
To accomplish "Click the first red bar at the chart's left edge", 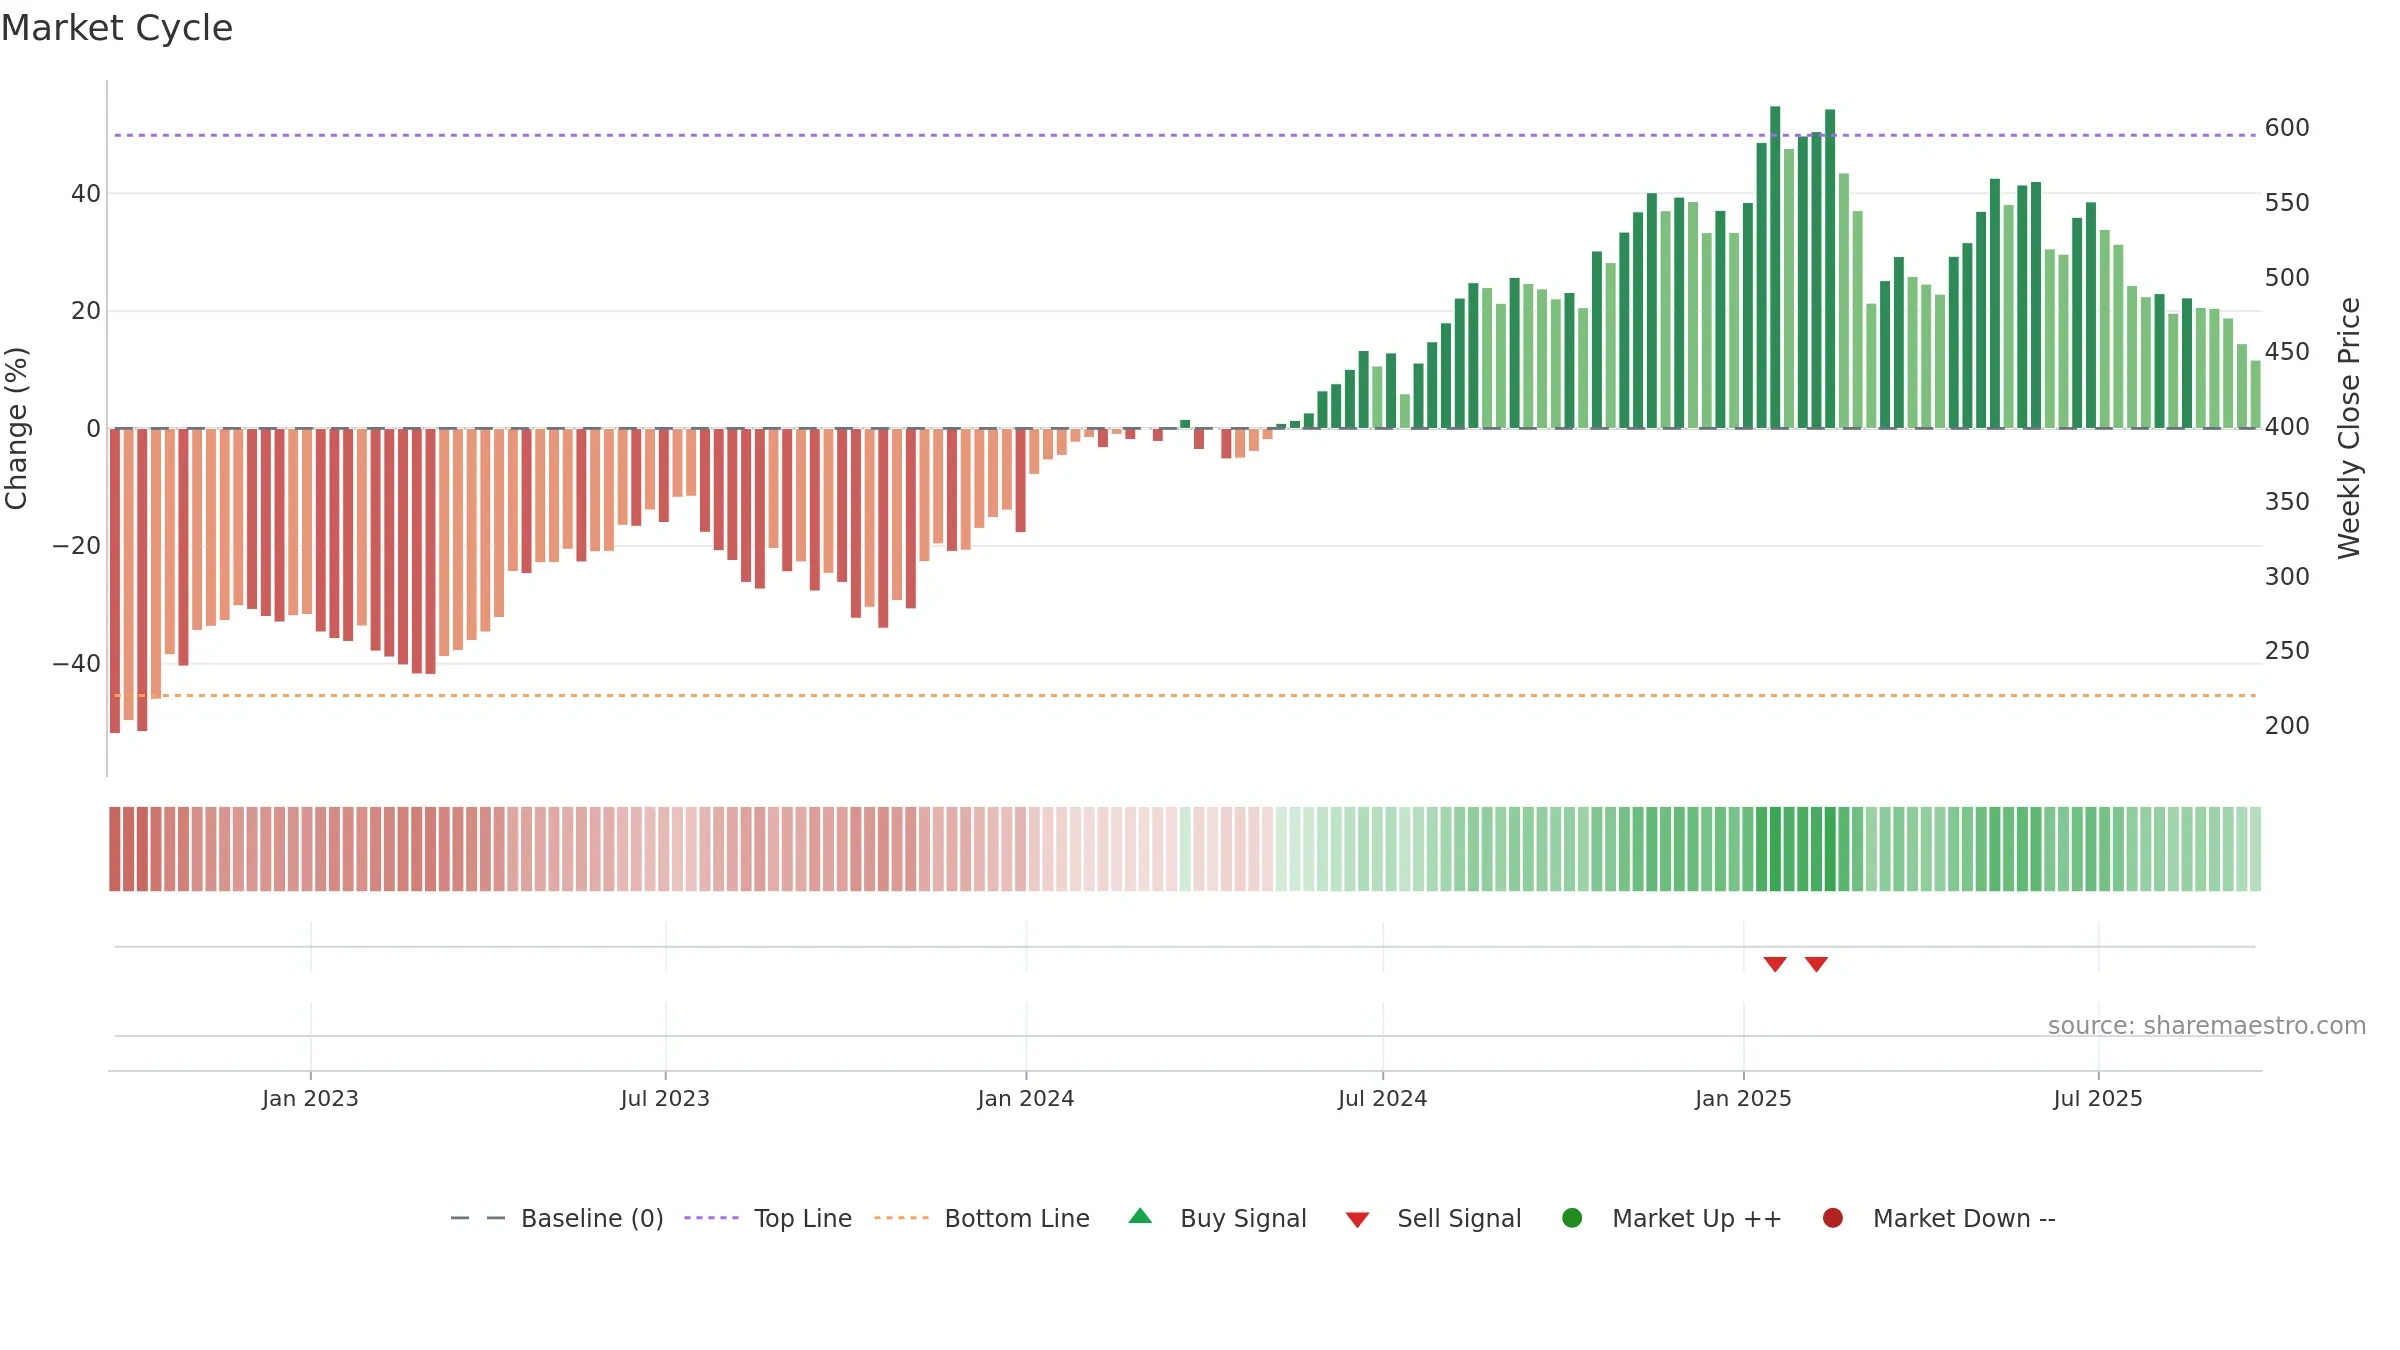I will 115,581.
